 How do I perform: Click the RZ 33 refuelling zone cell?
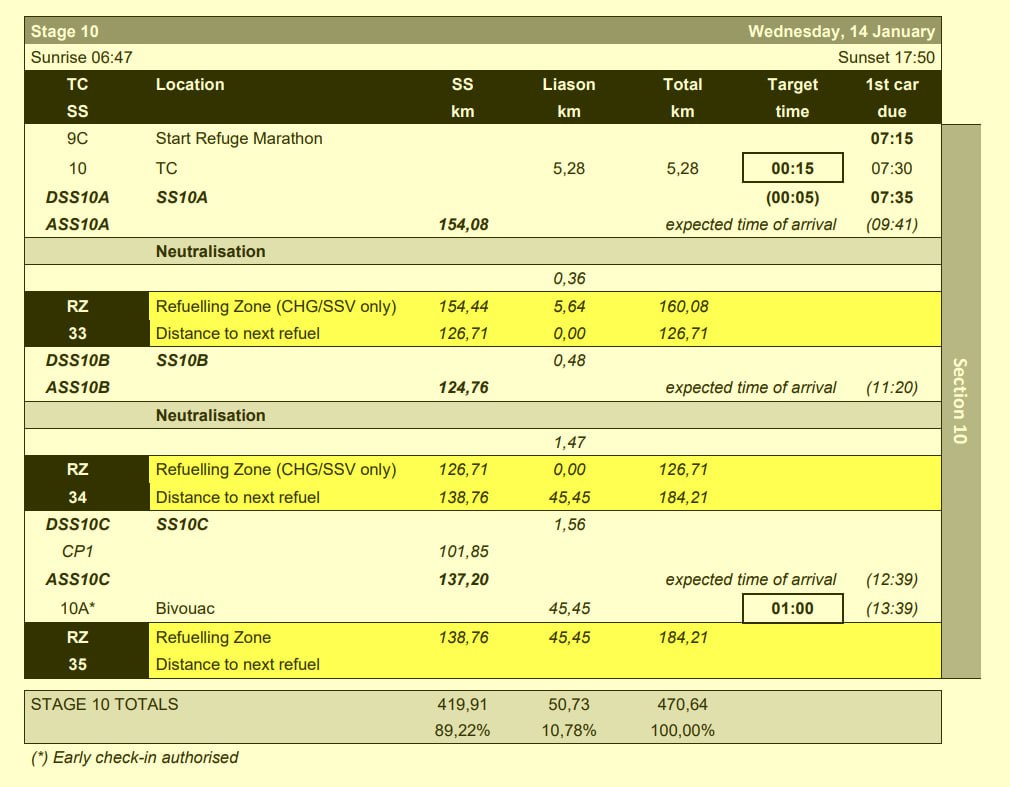pos(77,320)
